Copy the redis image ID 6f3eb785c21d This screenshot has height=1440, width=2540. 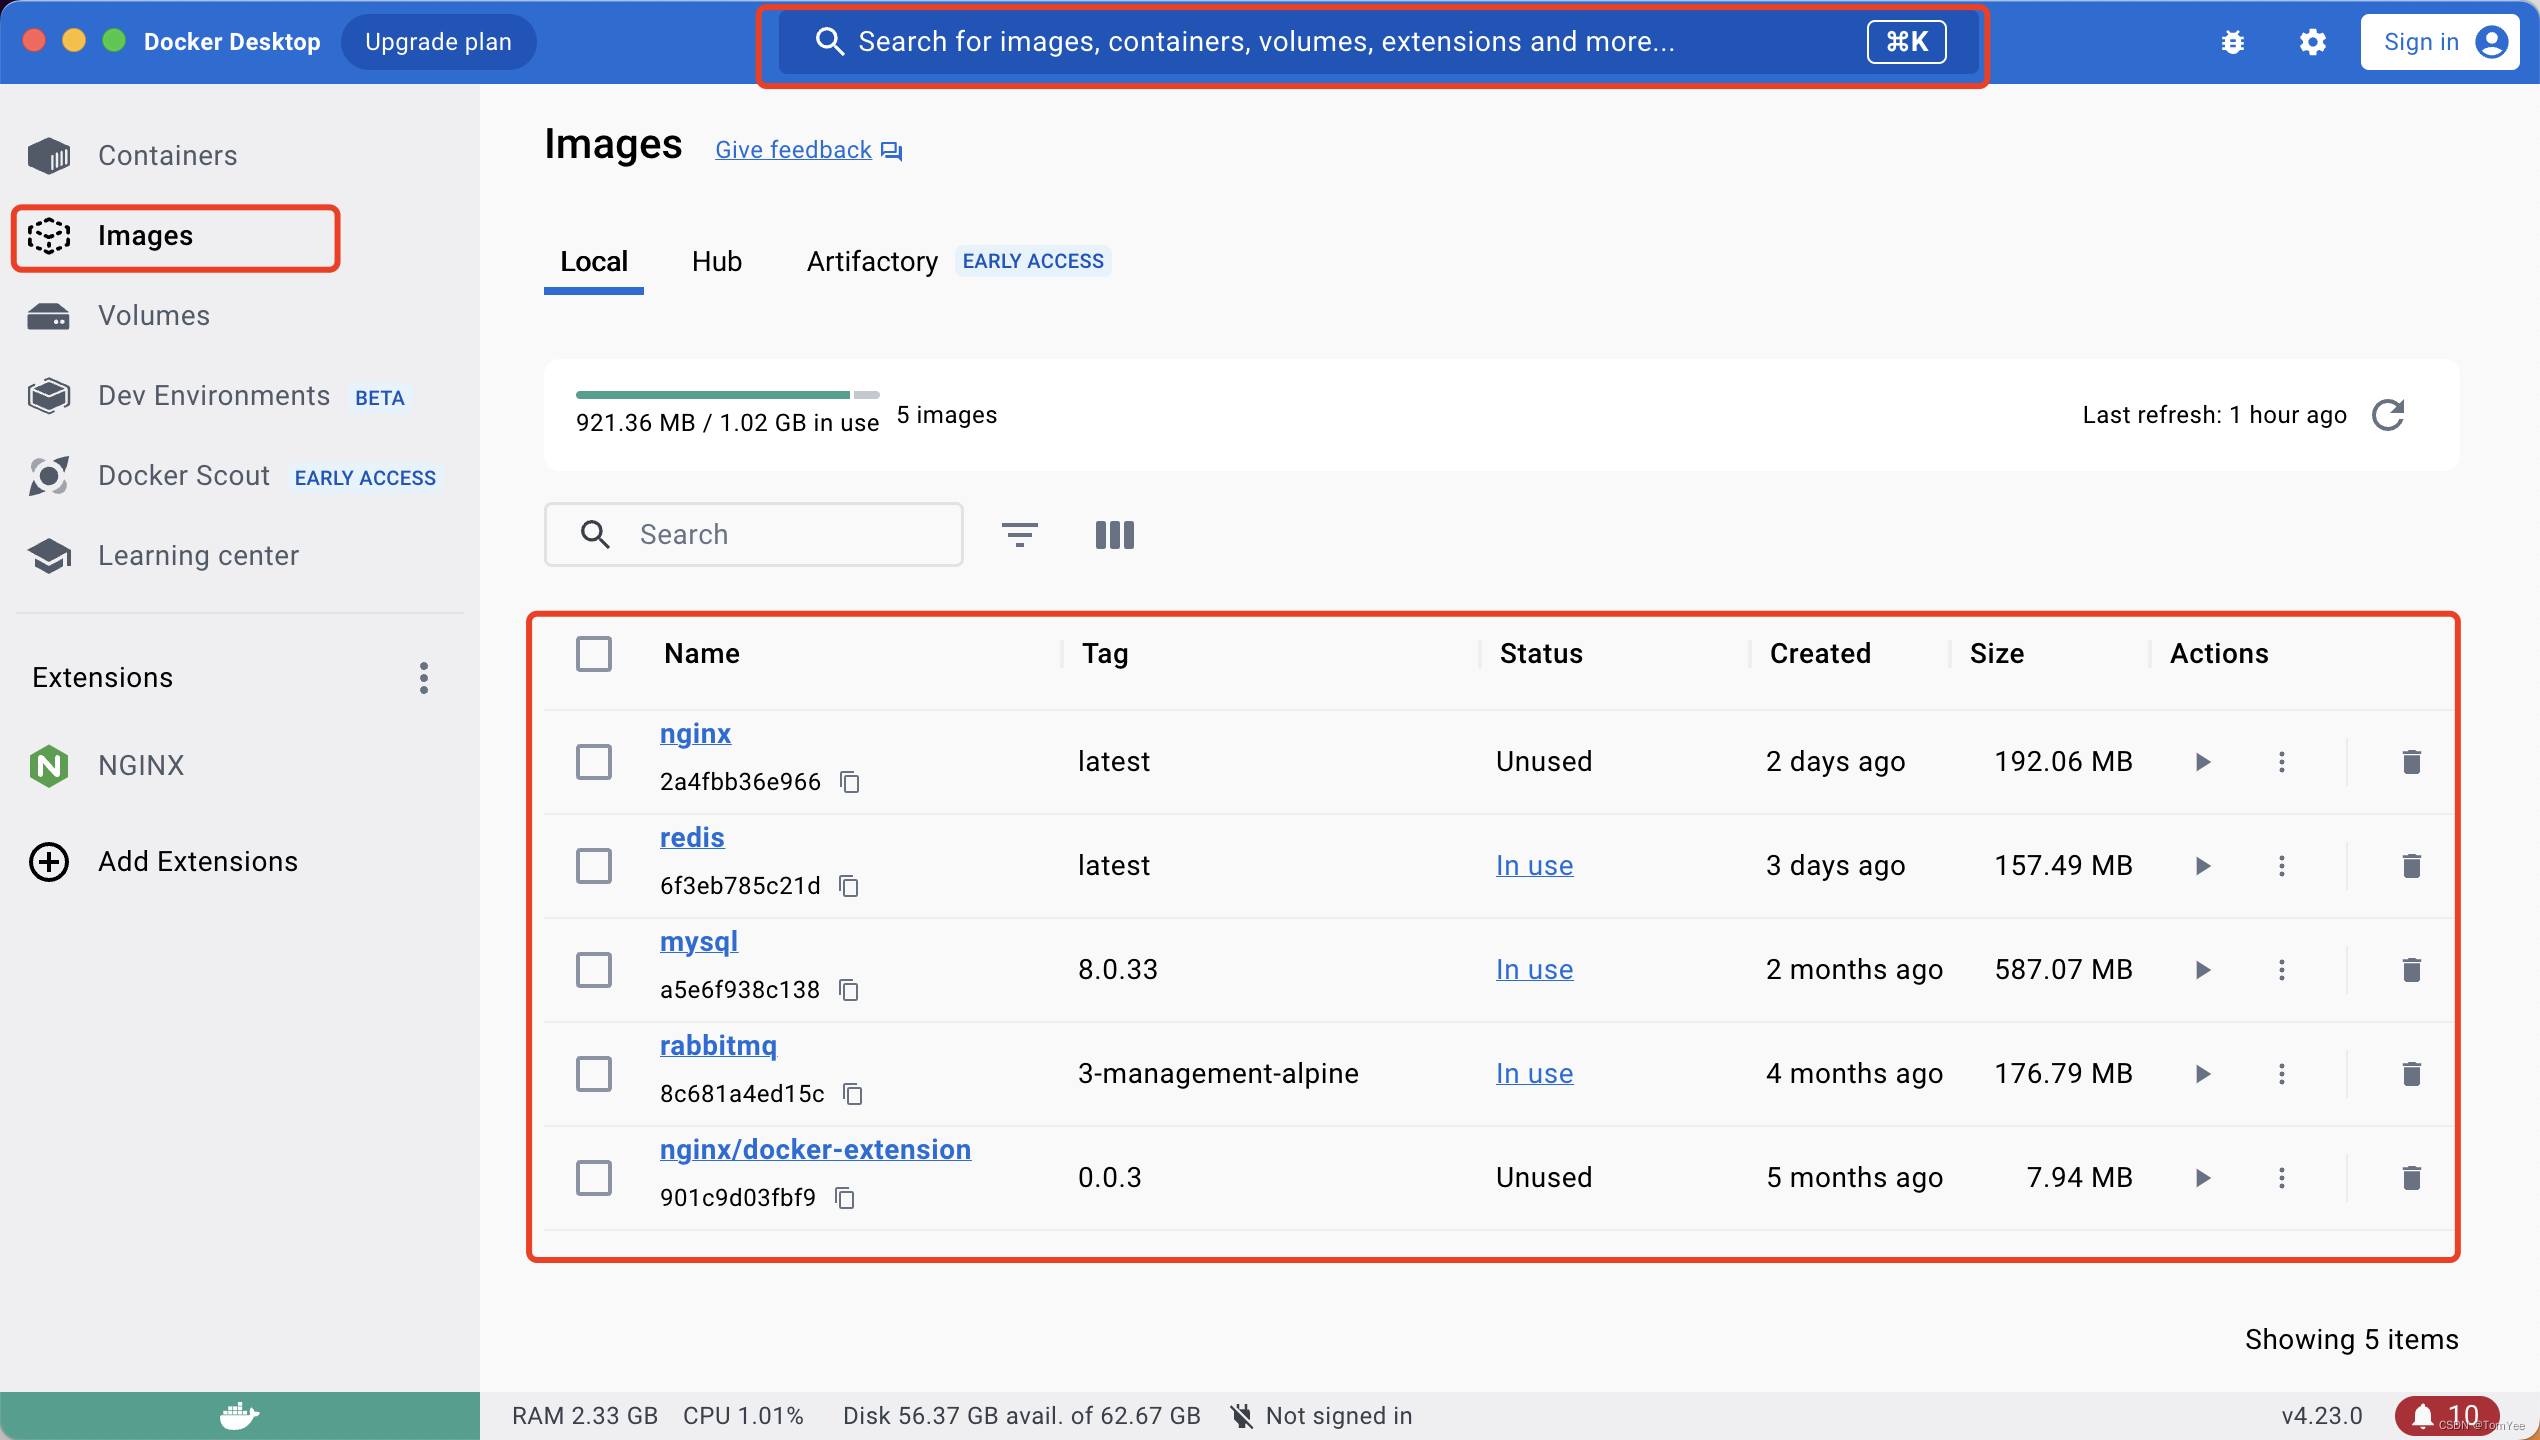coord(849,886)
